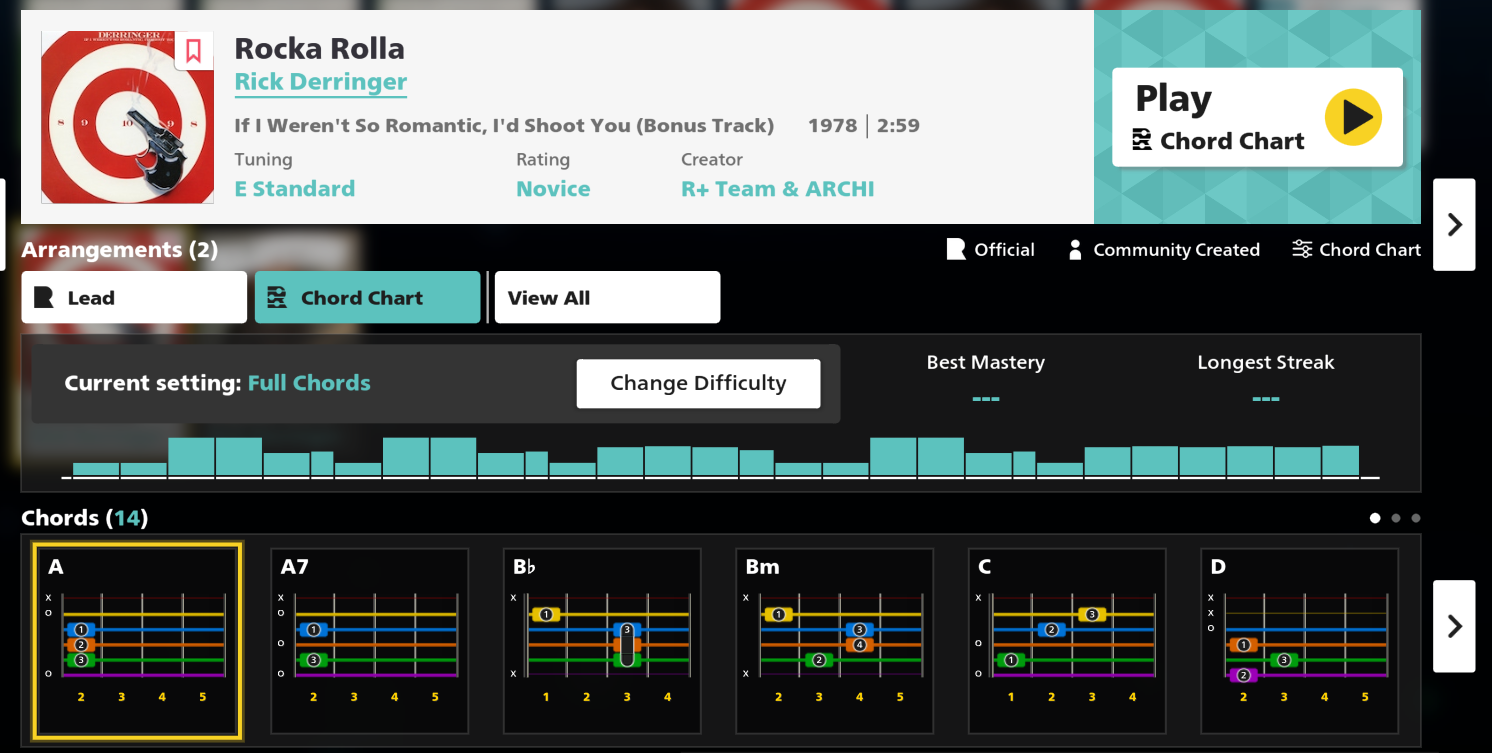Image resolution: width=1492 pixels, height=753 pixels.
Task: Select the A7 chord diagram
Action: point(370,641)
